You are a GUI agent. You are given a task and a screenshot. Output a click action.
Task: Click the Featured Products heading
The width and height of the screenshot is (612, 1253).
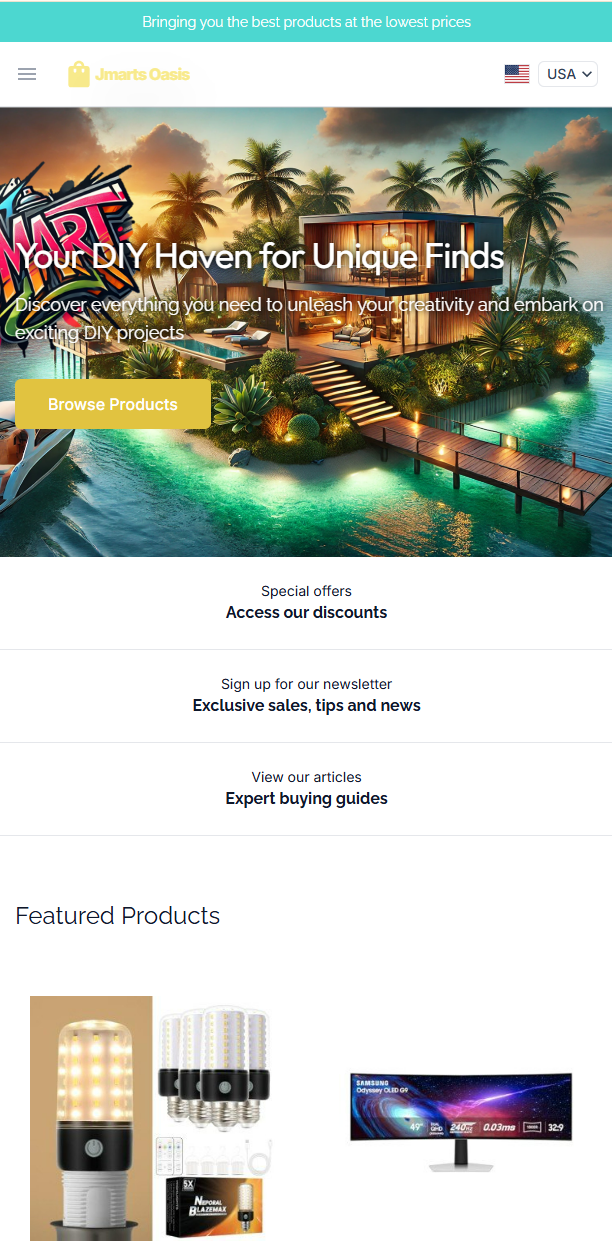(x=118, y=916)
